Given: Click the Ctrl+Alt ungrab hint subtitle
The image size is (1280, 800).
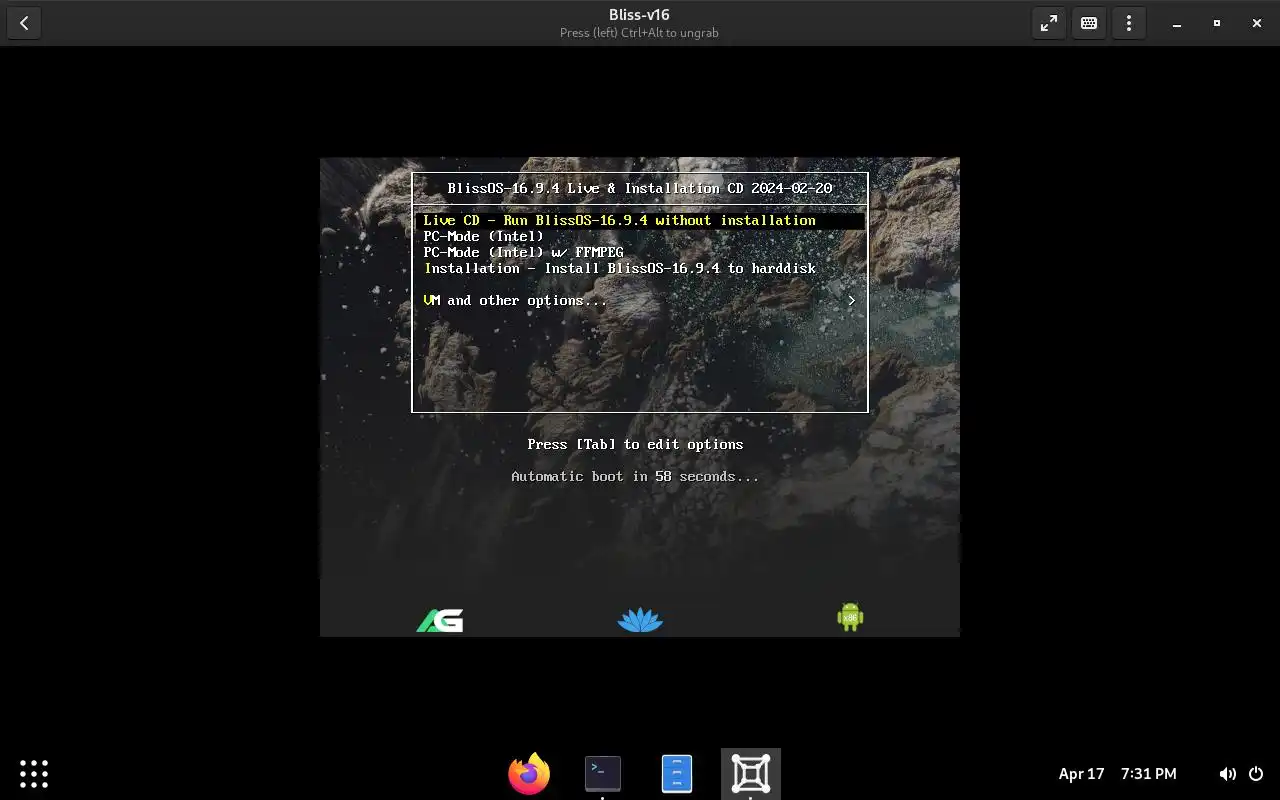Looking at the screenshot, I should tap(639, 33).
